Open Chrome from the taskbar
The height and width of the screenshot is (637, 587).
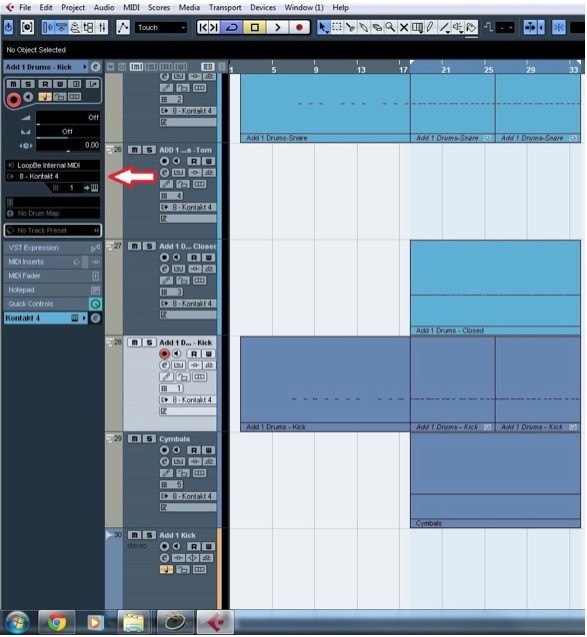[57, 622]
